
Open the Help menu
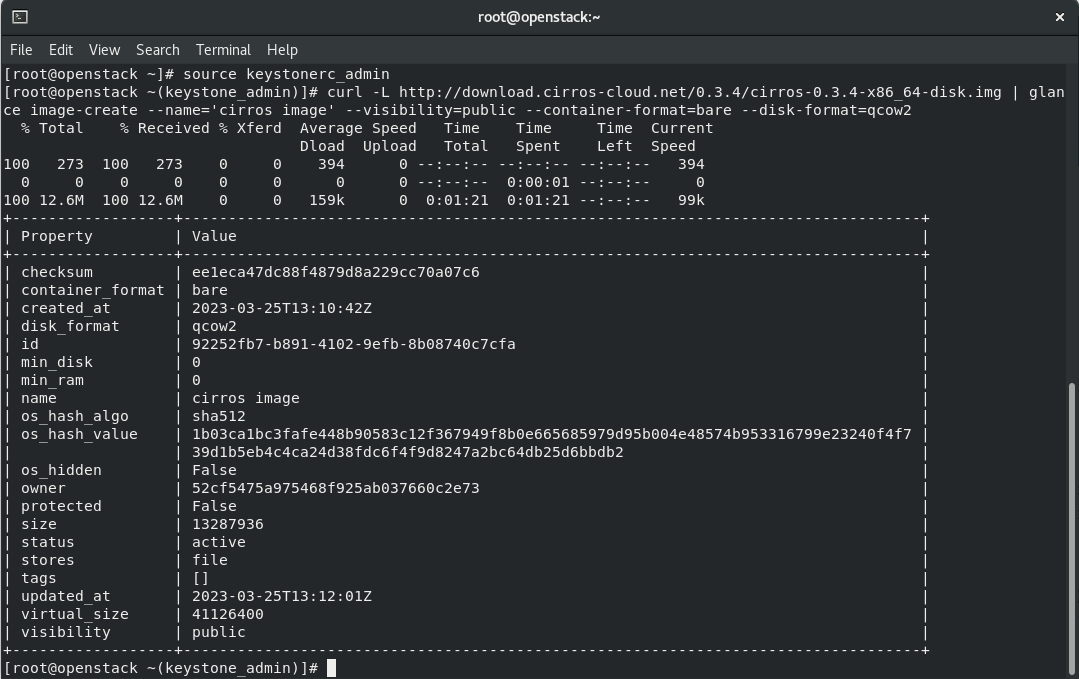tap(282, 49)
